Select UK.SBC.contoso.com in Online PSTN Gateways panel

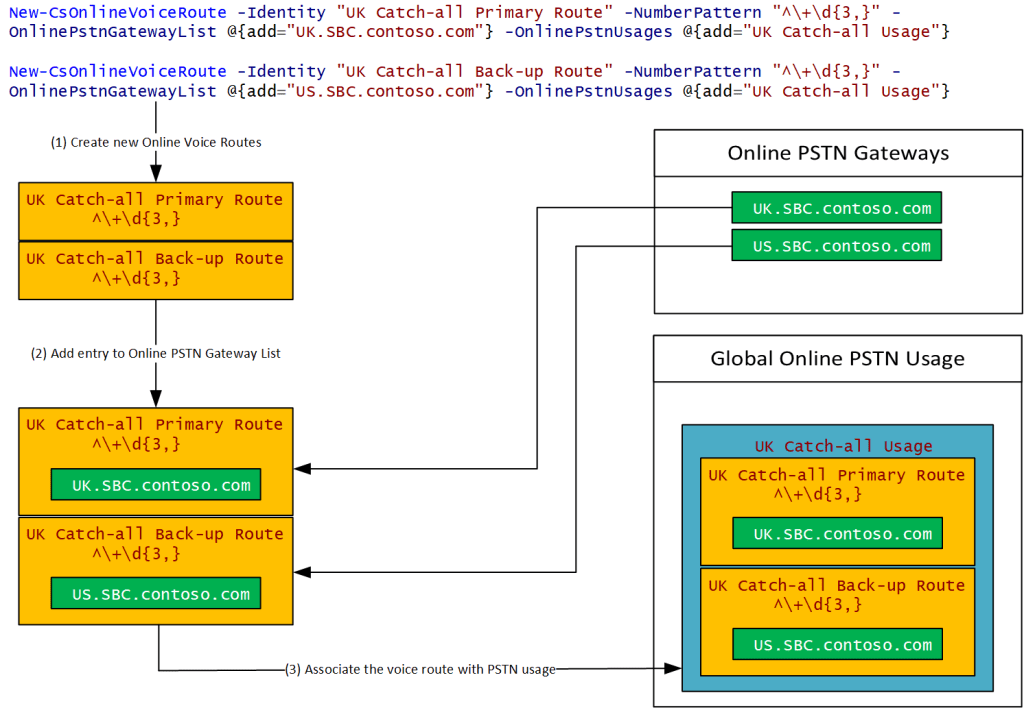click(836, 209)
